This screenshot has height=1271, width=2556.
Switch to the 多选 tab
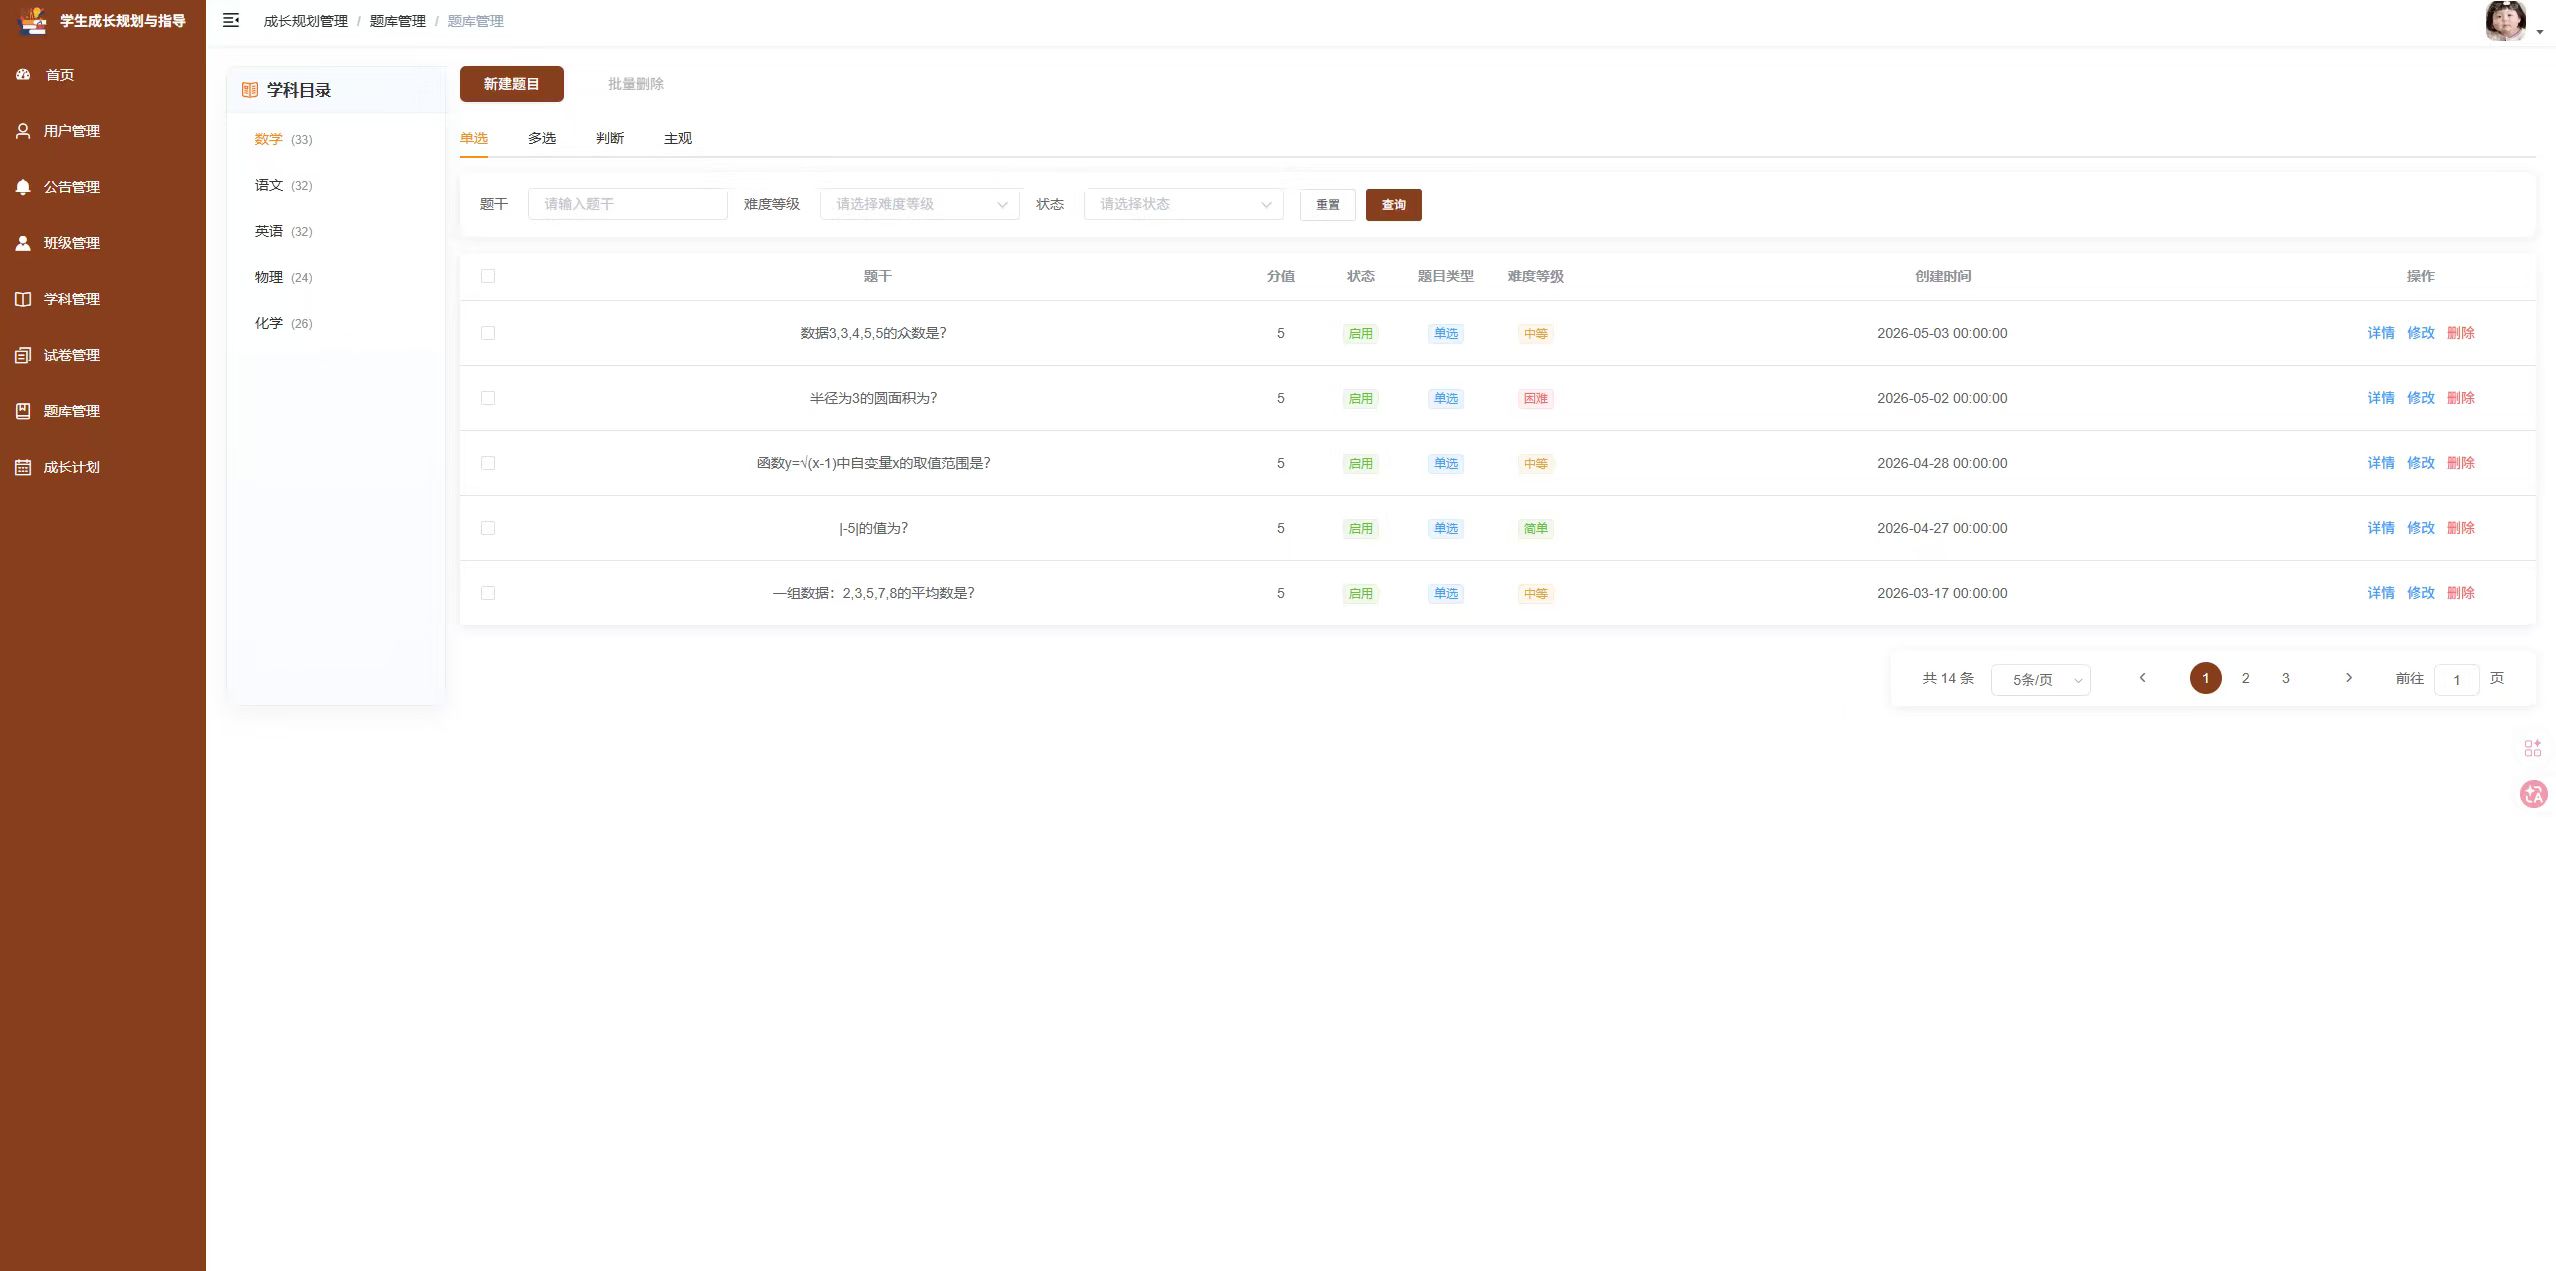tap(542, 138)
